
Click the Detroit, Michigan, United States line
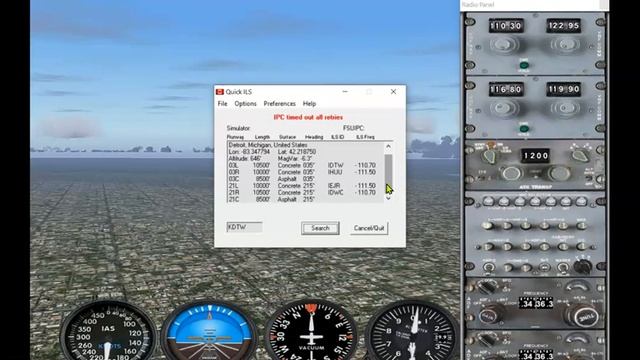268,145
